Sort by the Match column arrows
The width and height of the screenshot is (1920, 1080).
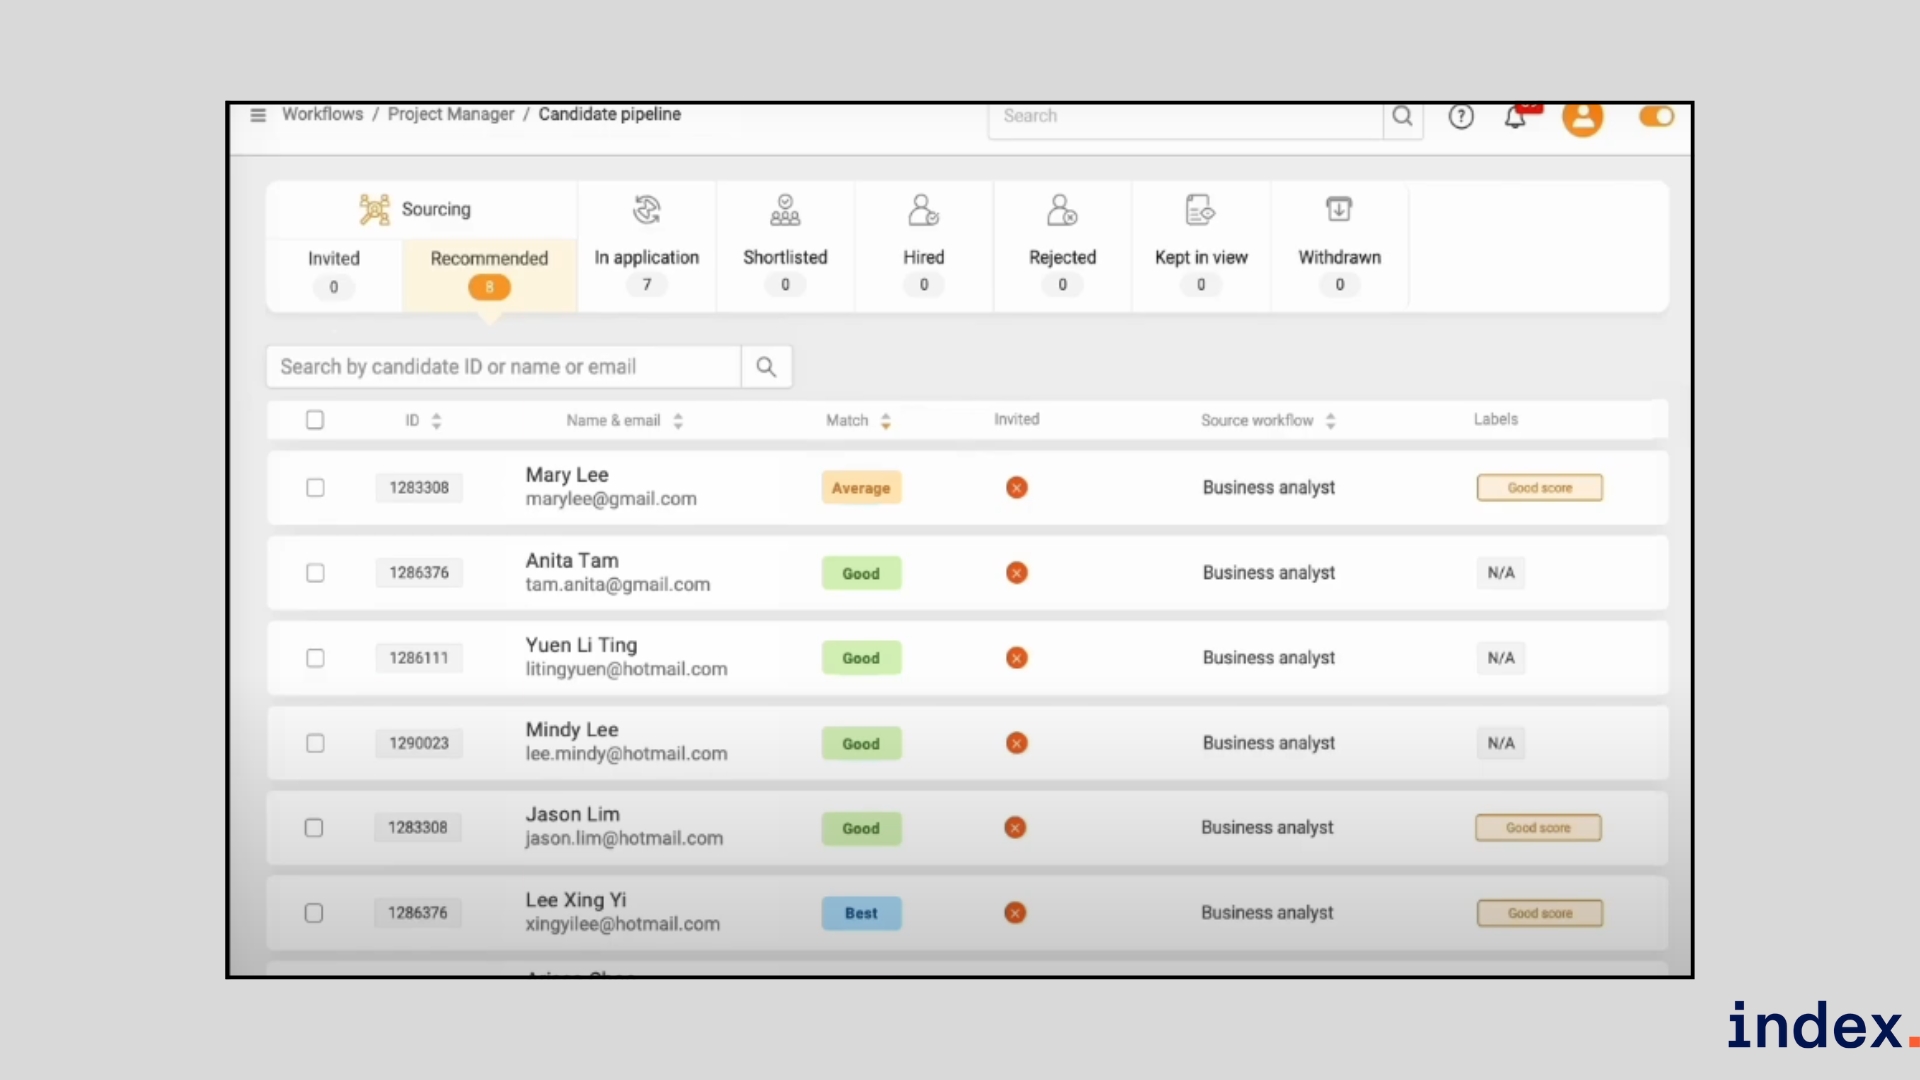point(885,421)
